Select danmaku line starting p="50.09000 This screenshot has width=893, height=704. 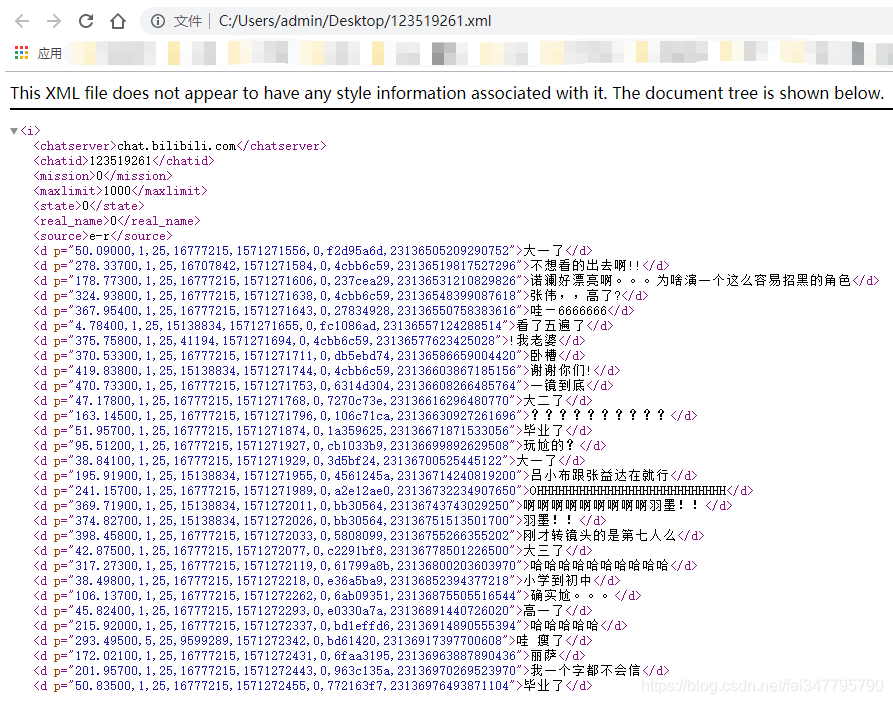pyautogui.click(x=313, y=251)
